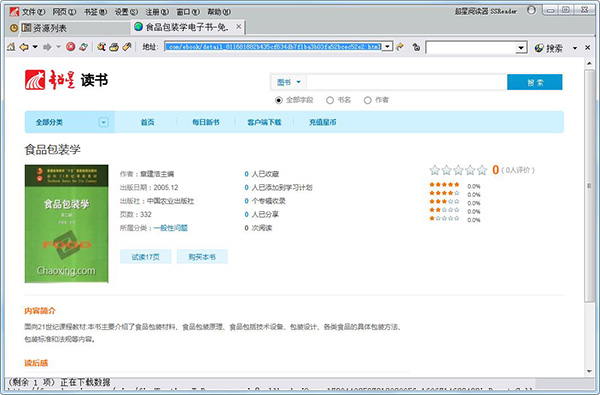Click the 搜索 icon in toolbar
The height and width of the screenshot is (395, 600).
point(549,48)
